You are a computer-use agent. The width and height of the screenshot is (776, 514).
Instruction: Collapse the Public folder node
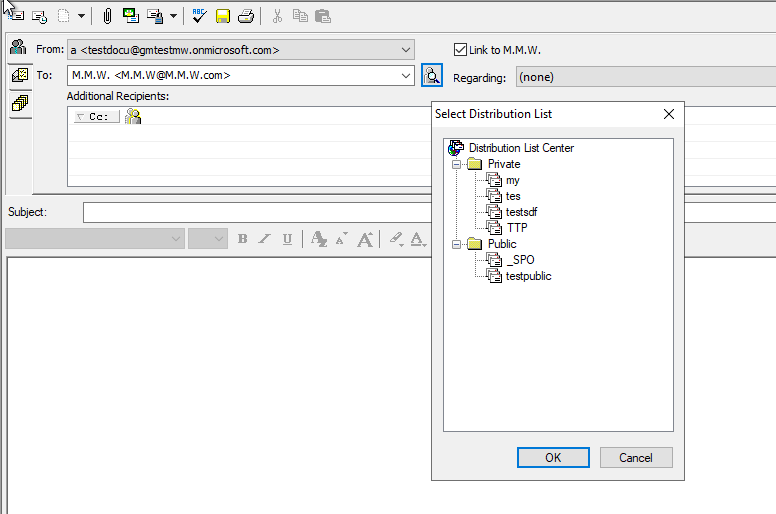pos(457,244)
